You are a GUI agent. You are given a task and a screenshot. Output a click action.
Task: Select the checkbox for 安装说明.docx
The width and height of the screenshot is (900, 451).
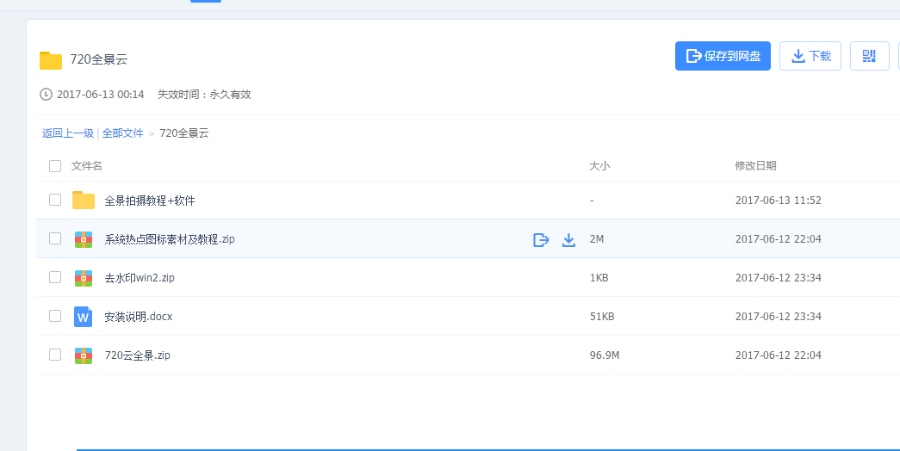coord(55,316)
